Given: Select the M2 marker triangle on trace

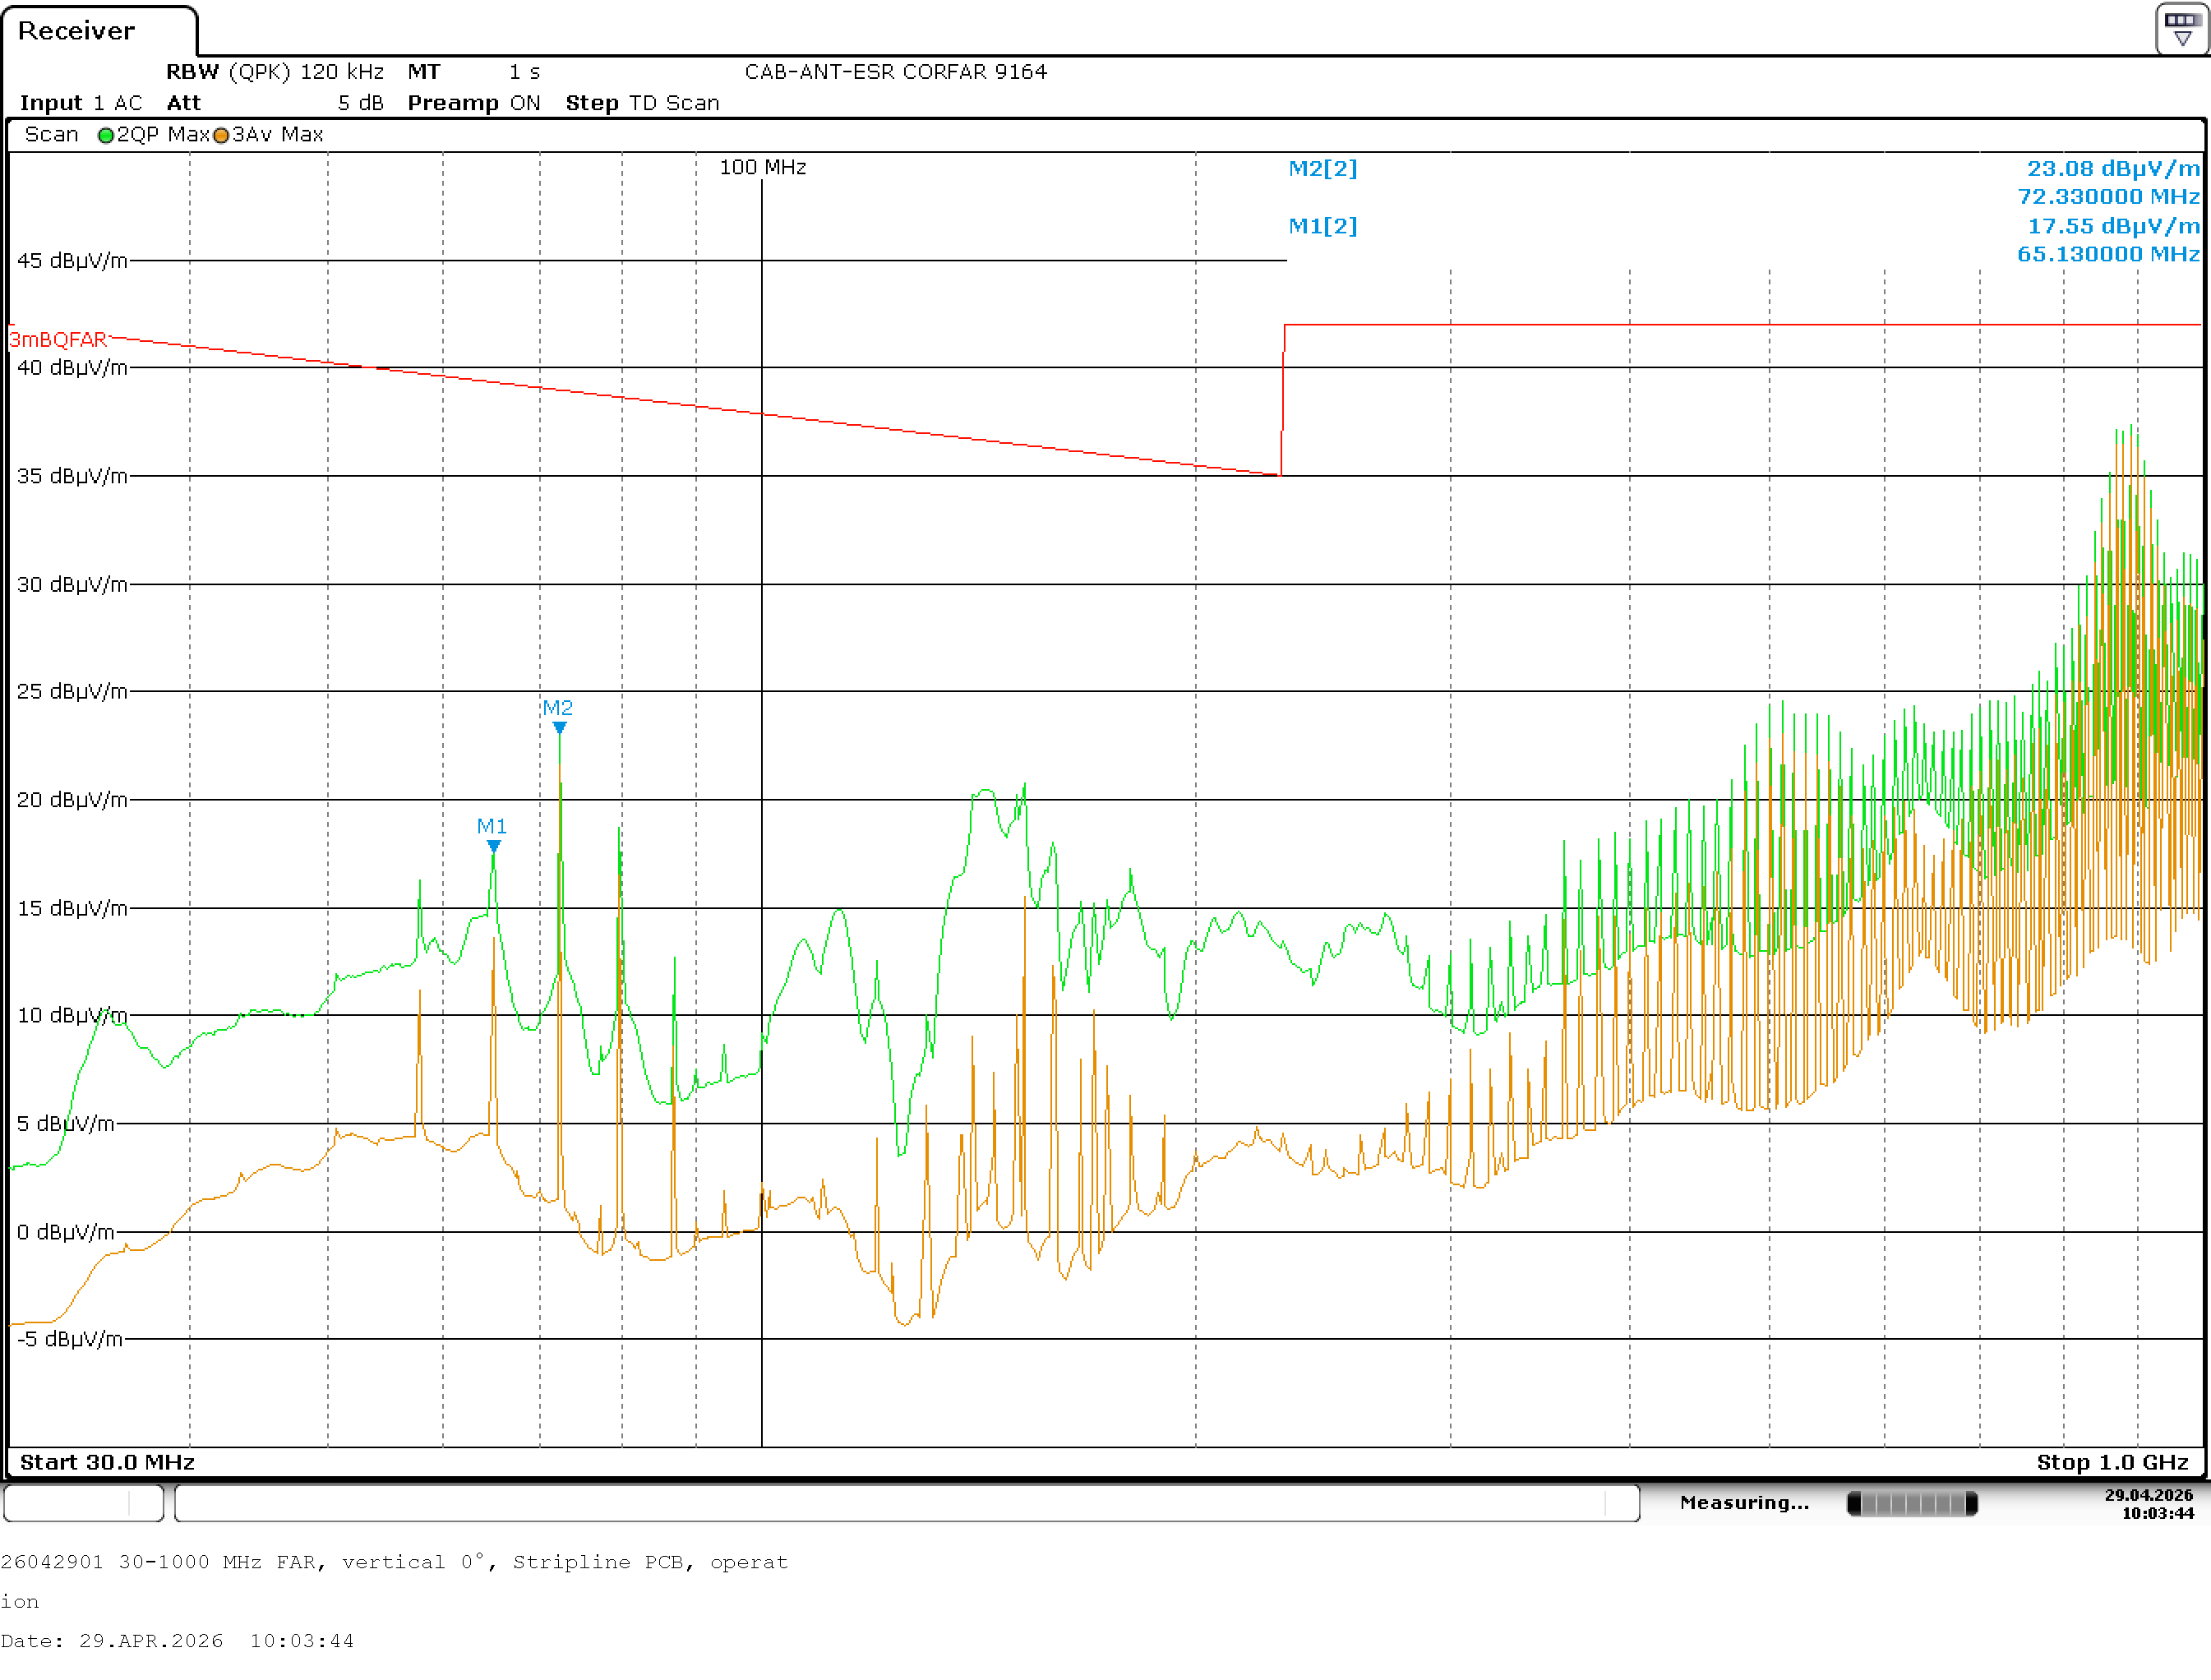Looking at the screenshot, I should [x=560, y=728].
